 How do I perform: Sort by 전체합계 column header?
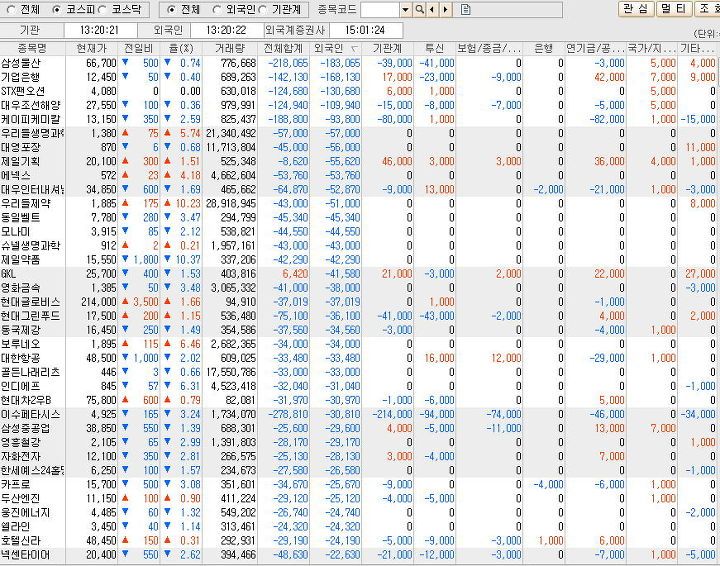pos(283,48)
